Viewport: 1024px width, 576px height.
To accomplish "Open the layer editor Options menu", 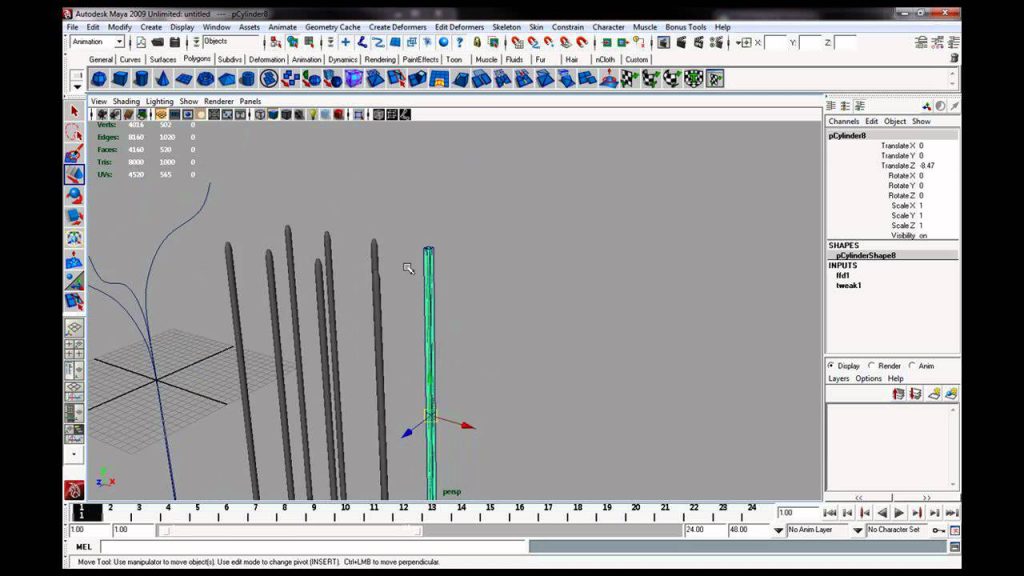I will pyautogui.click(x=868, y=379).
